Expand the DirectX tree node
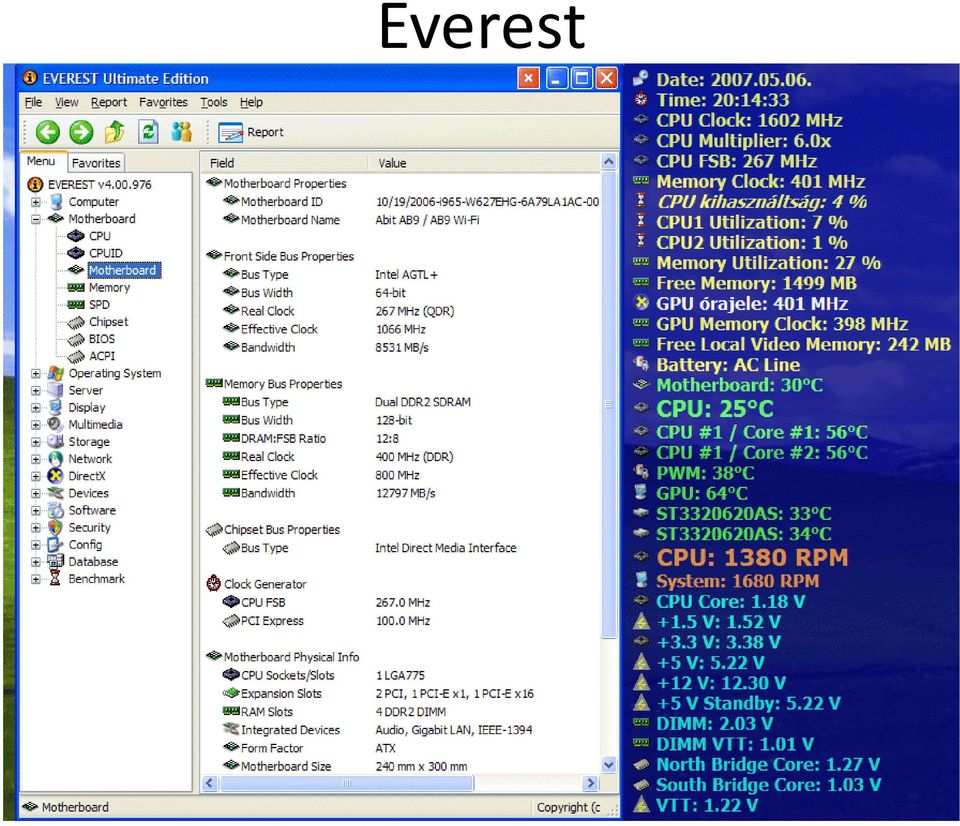The image size is (960, 826). point(36,476)
